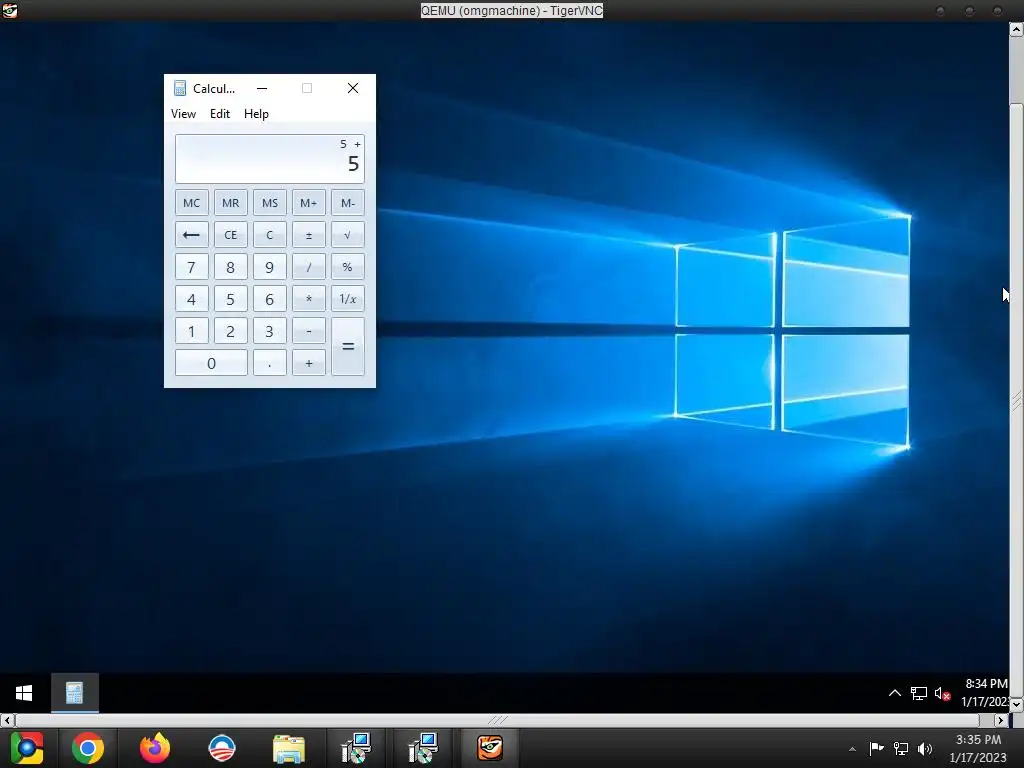Show hidden icons chevron in VM tray

(895, 693)
